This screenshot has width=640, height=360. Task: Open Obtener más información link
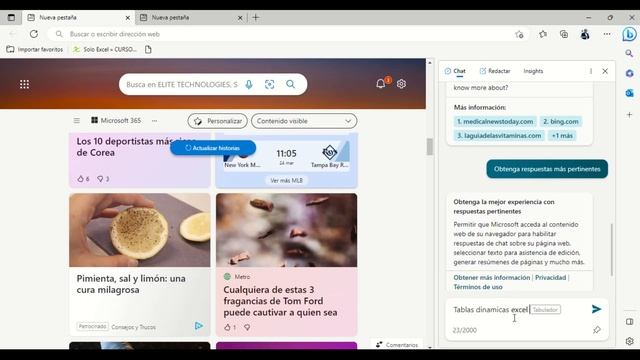pyautogui.click(x=491, y=278)
